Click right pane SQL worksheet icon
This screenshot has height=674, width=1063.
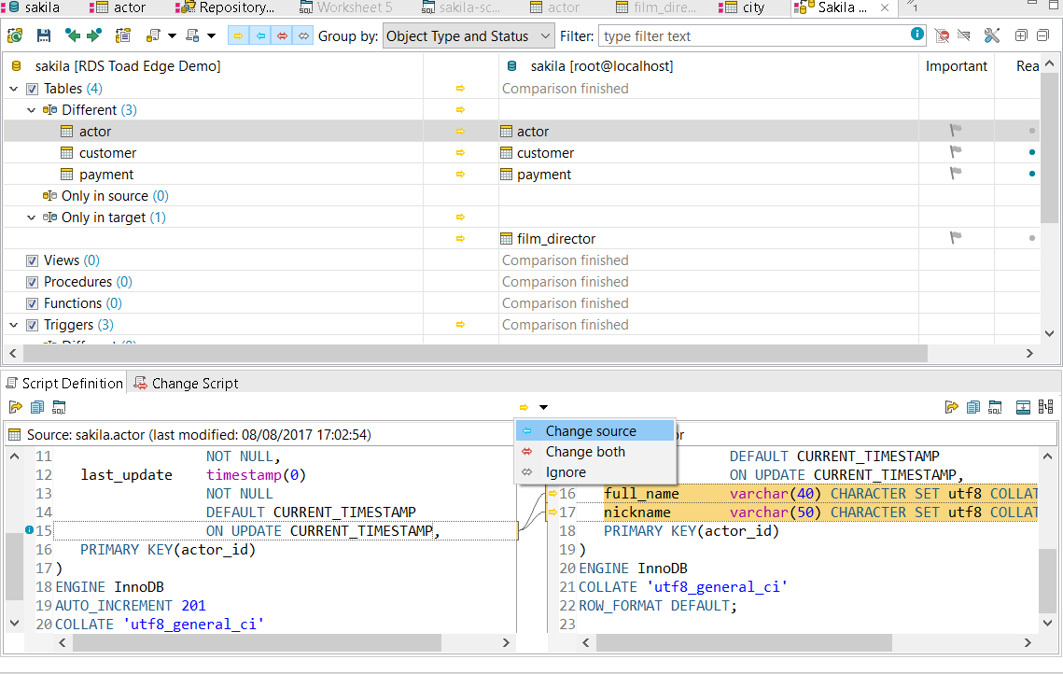pos(995,407)
